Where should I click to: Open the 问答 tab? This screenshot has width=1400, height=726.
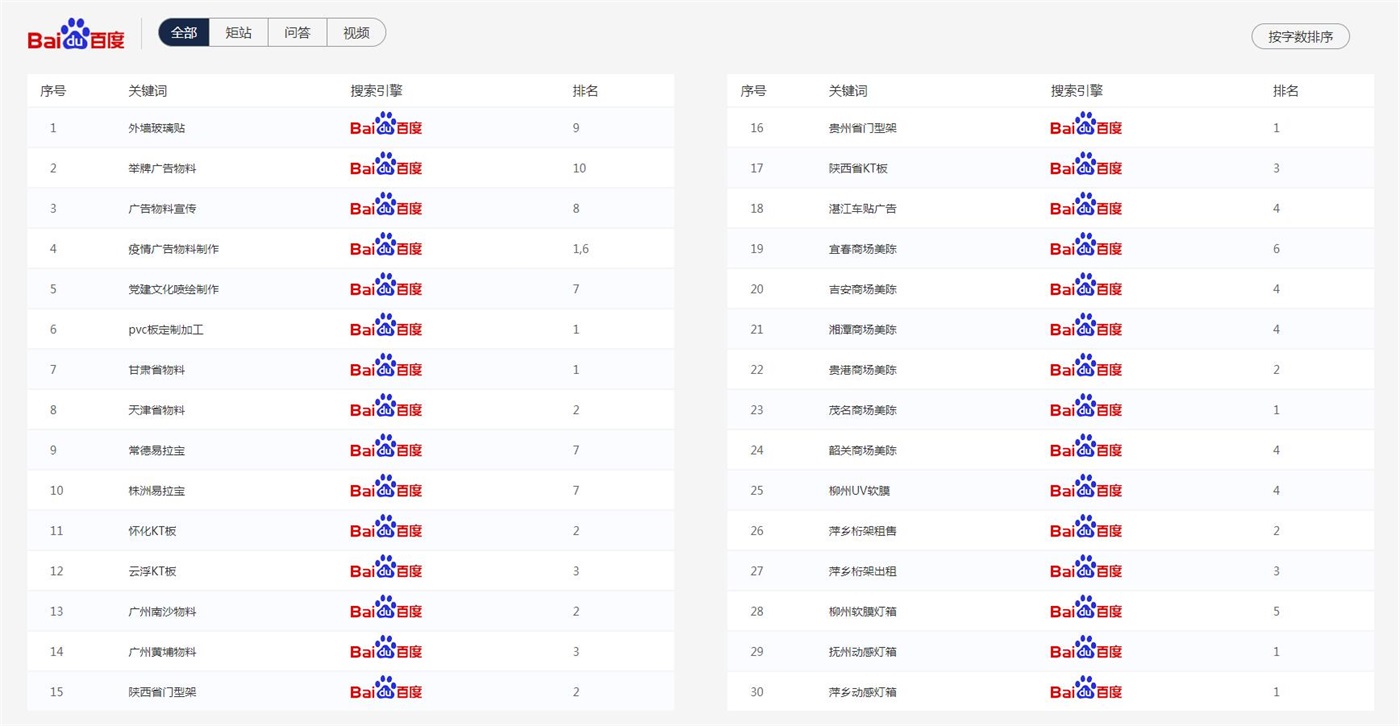pos(297,33)
